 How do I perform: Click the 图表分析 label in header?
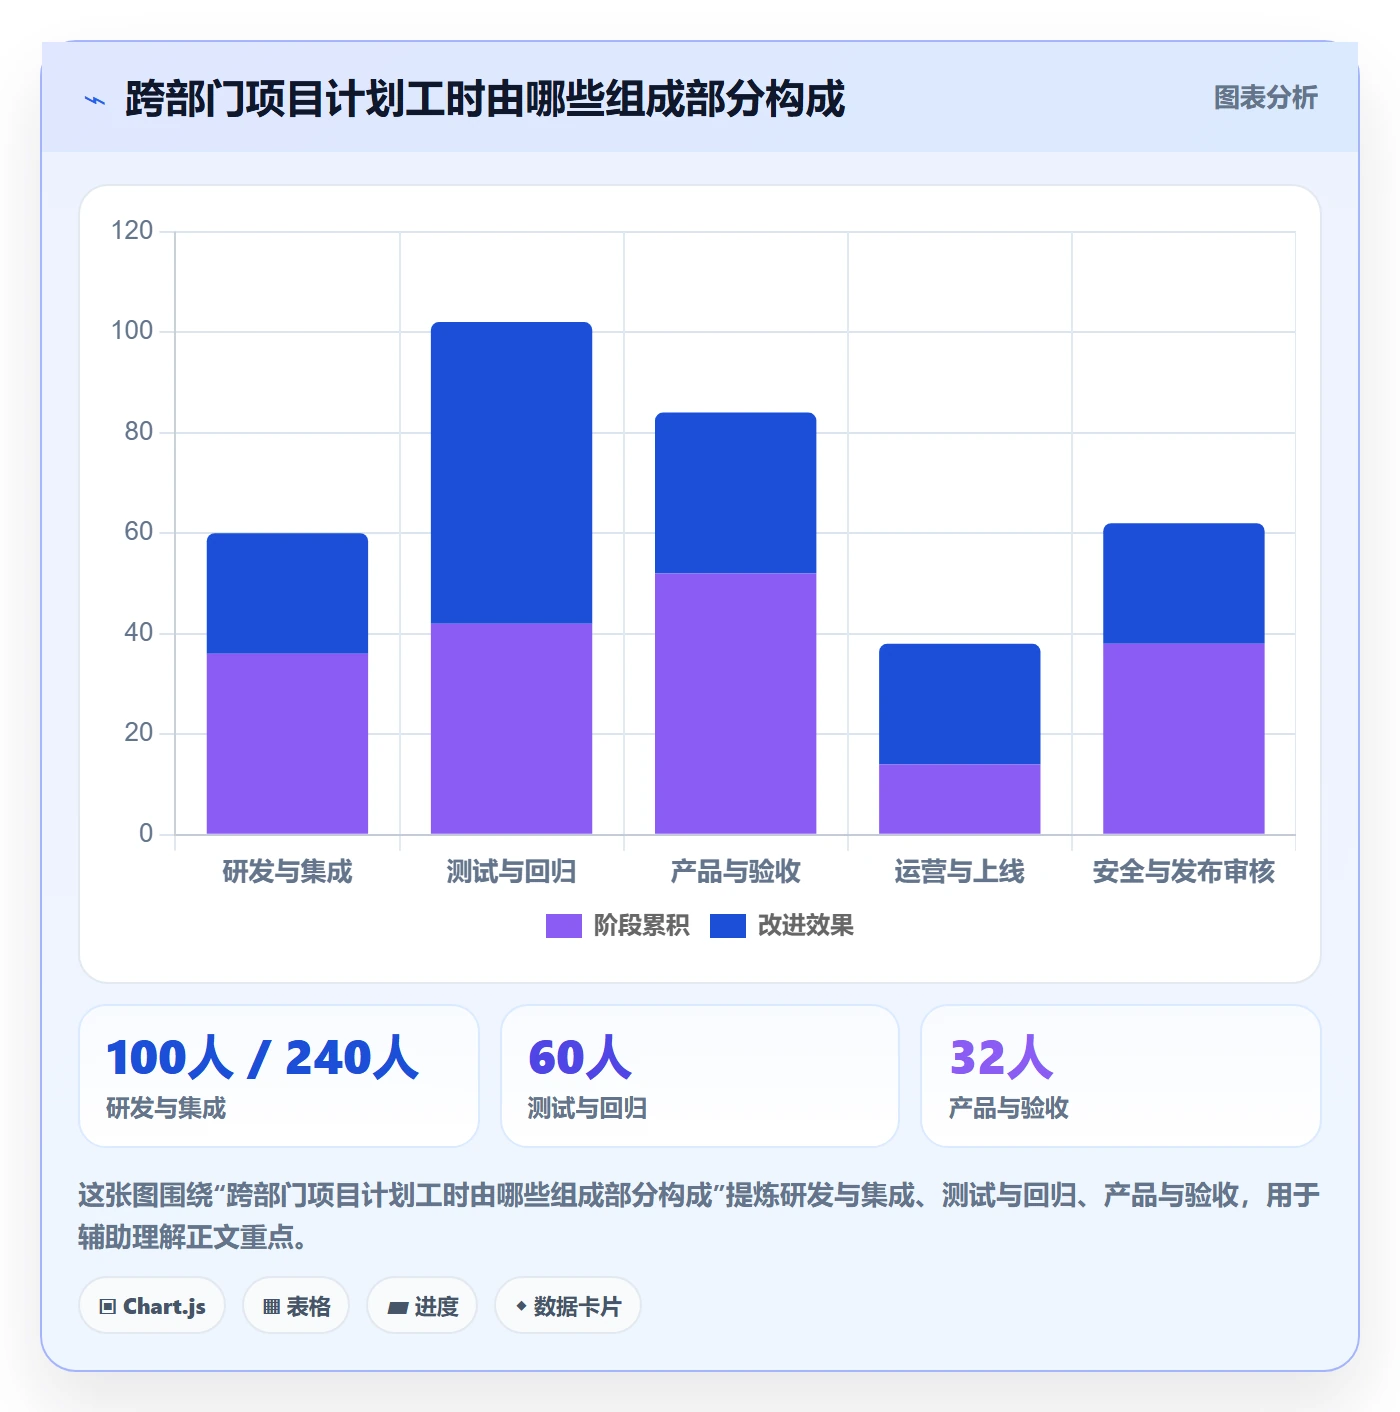[x=1265, y=98]
